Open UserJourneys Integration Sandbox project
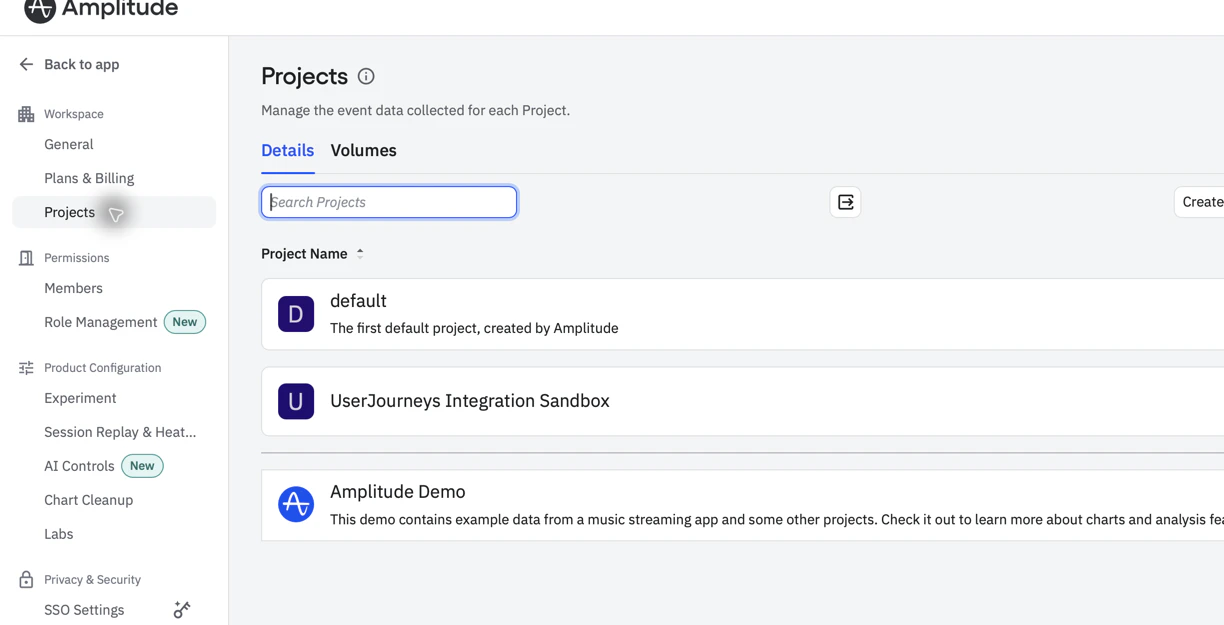The image size is (1224, 625). [x=742, y=401]
